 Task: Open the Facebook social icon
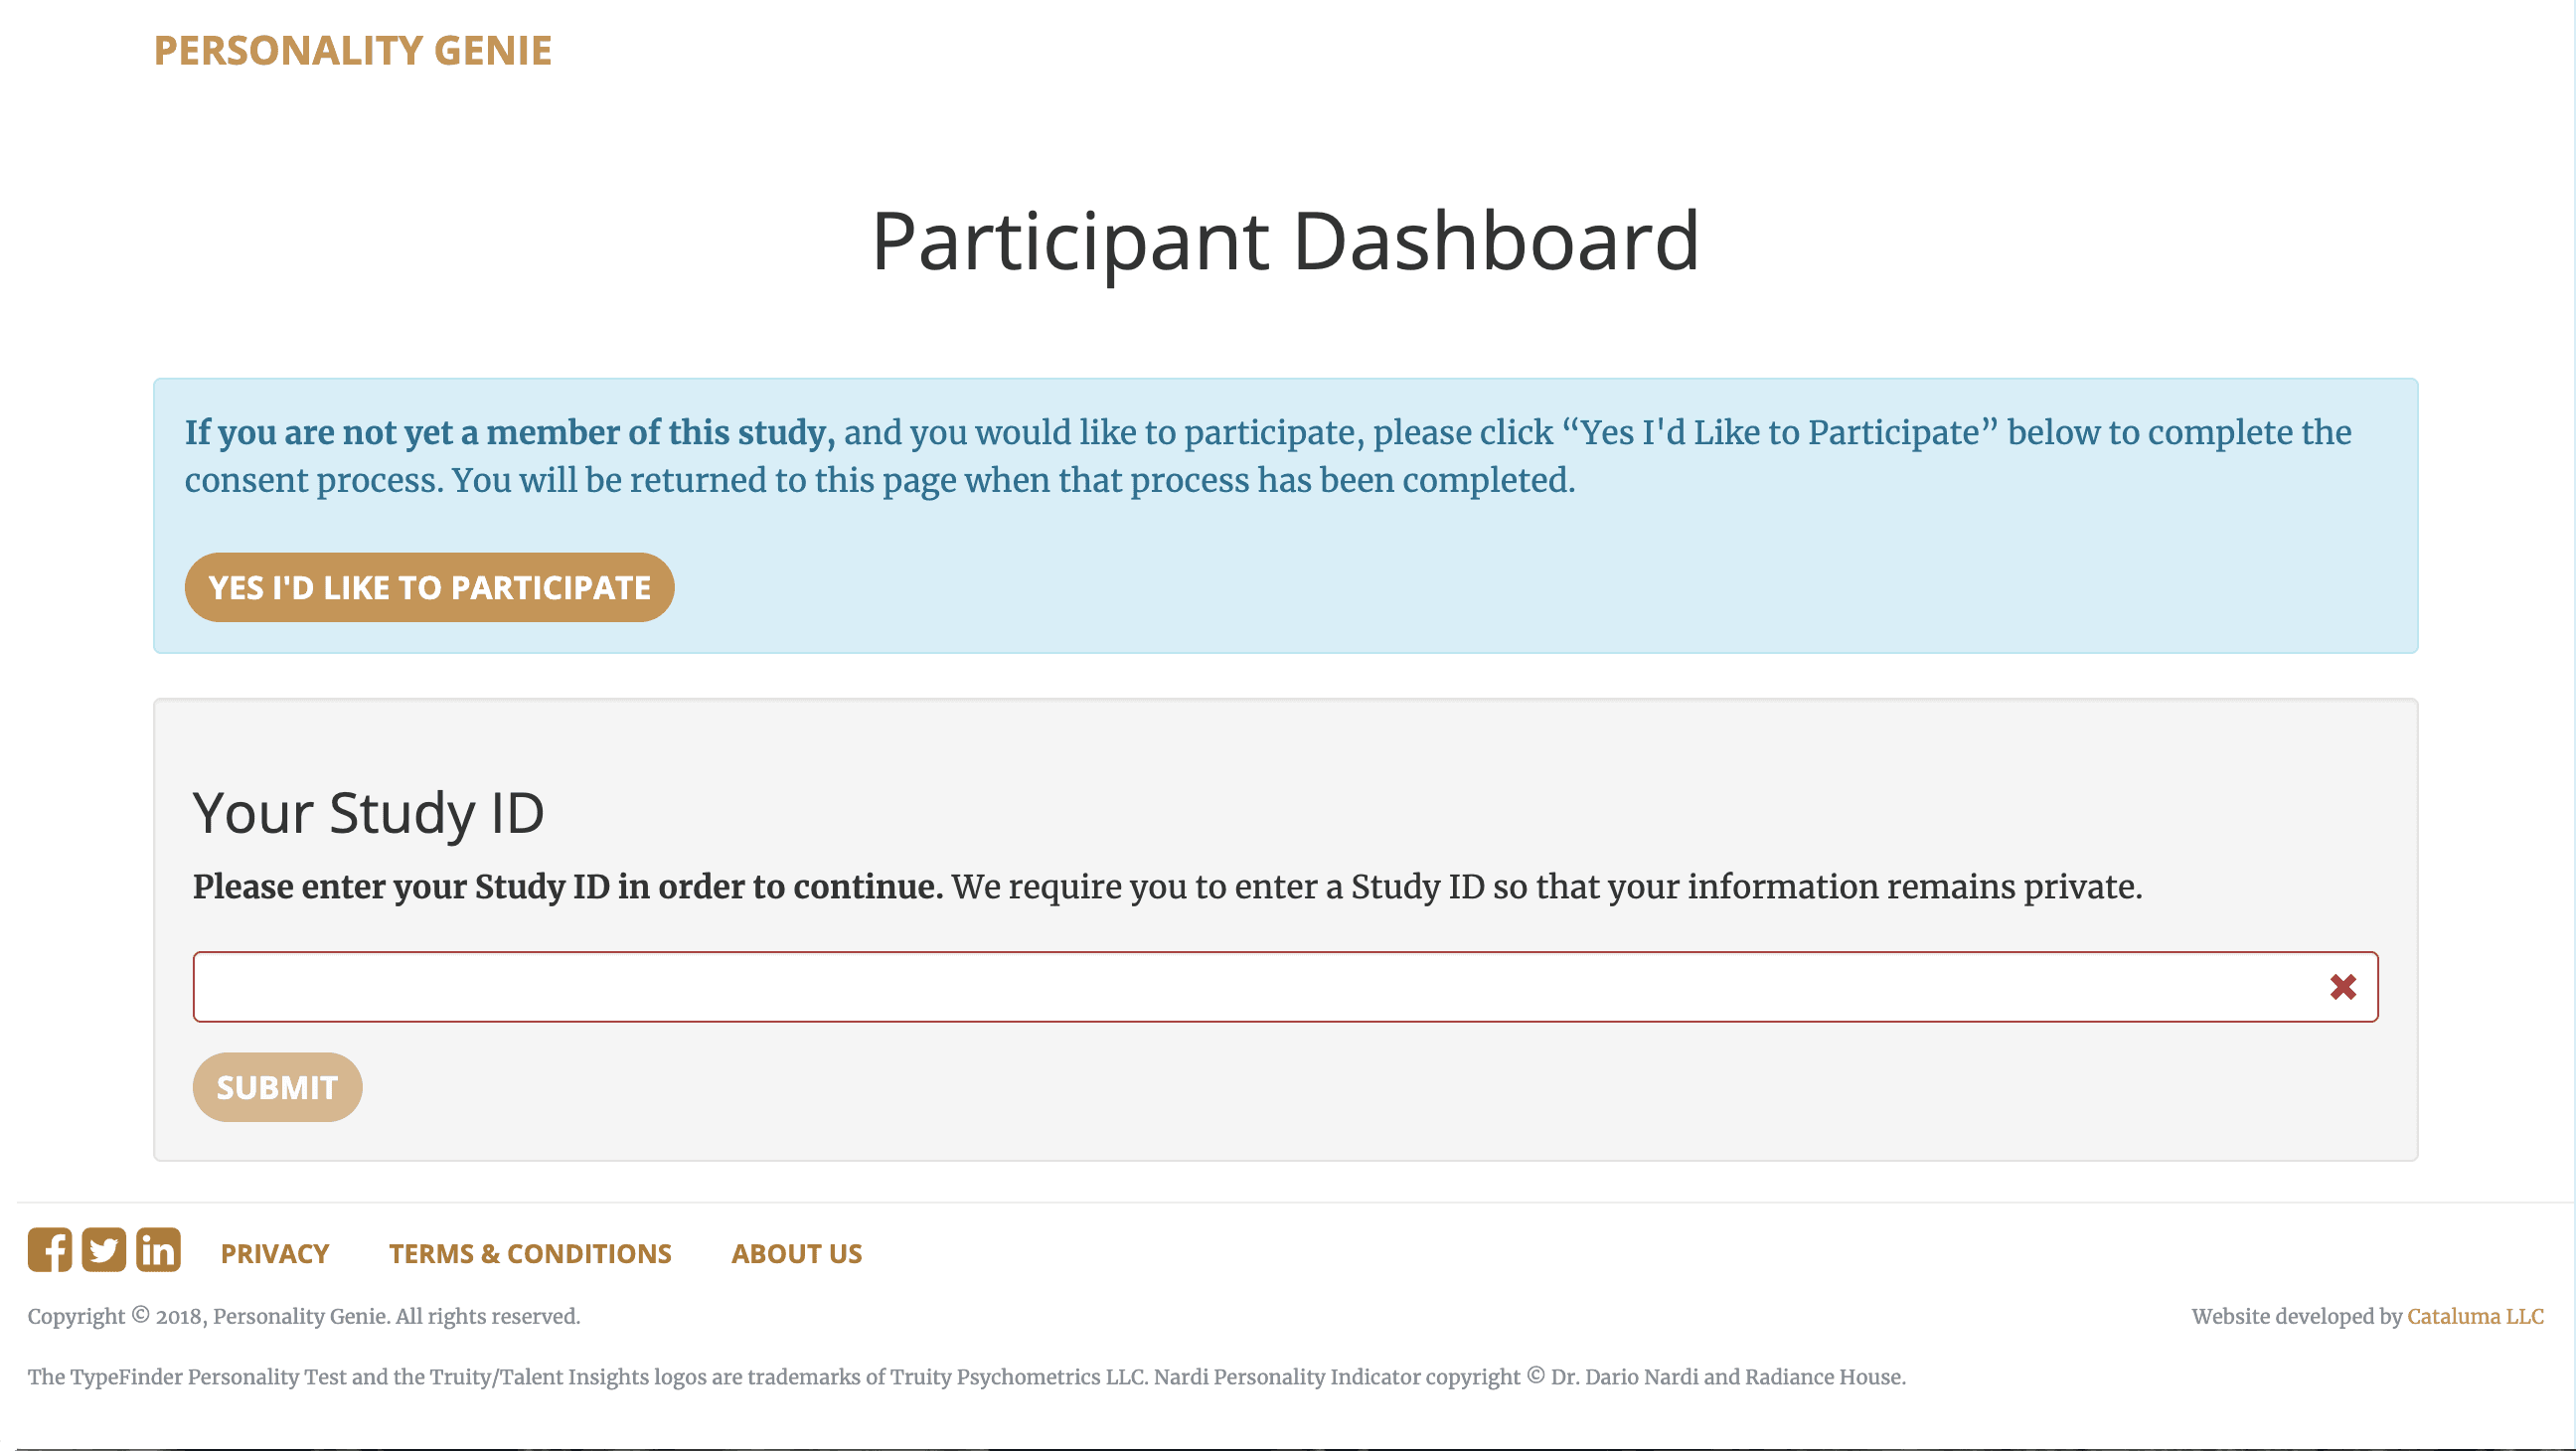(49, 1250)
